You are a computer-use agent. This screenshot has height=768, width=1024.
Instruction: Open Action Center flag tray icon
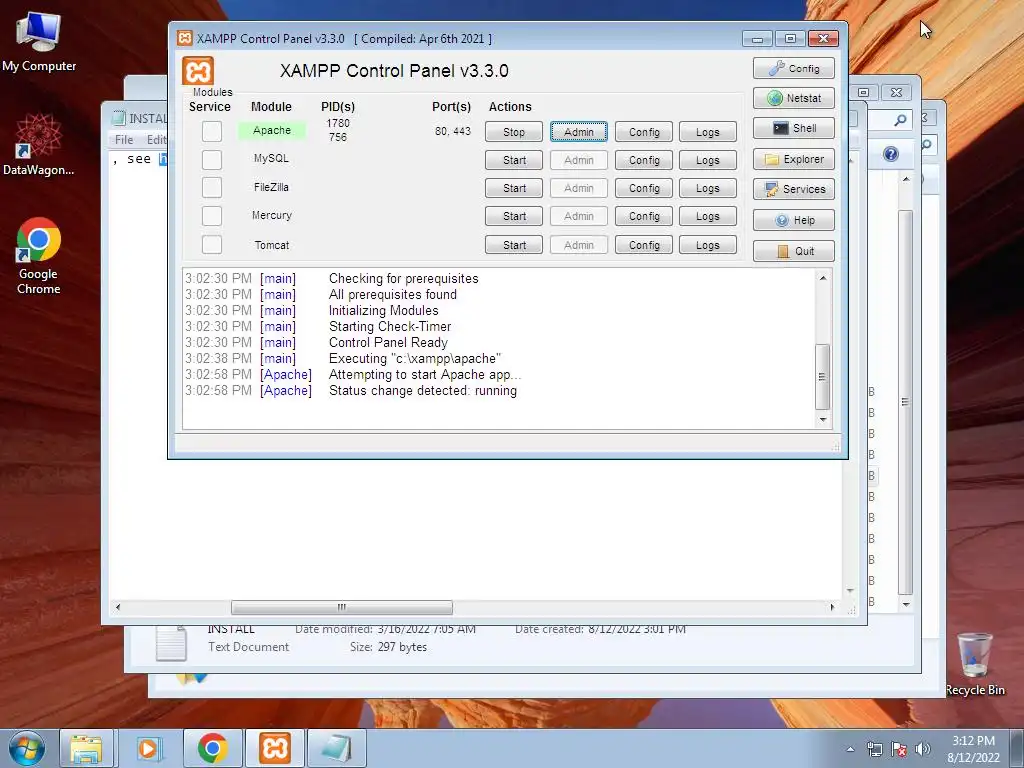899,749
